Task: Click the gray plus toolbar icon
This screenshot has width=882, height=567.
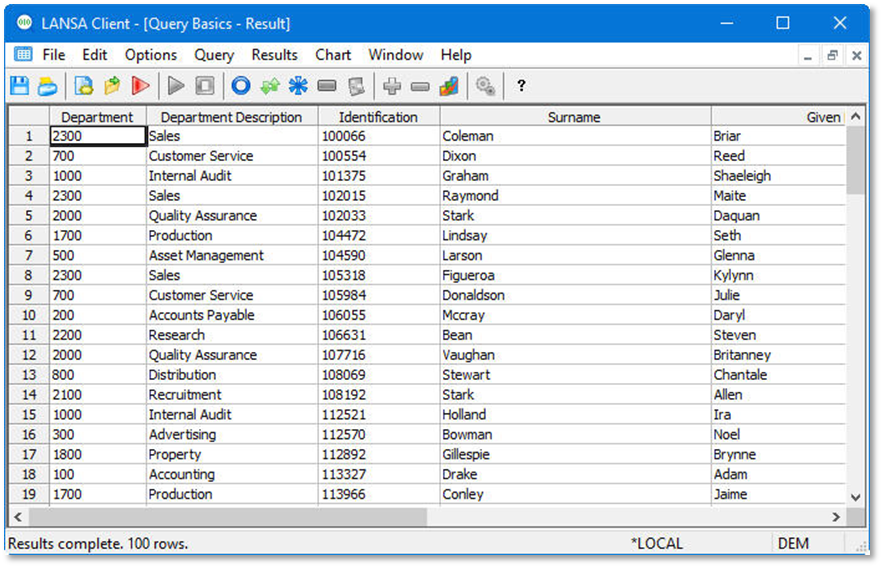Action: pos(392,86)
